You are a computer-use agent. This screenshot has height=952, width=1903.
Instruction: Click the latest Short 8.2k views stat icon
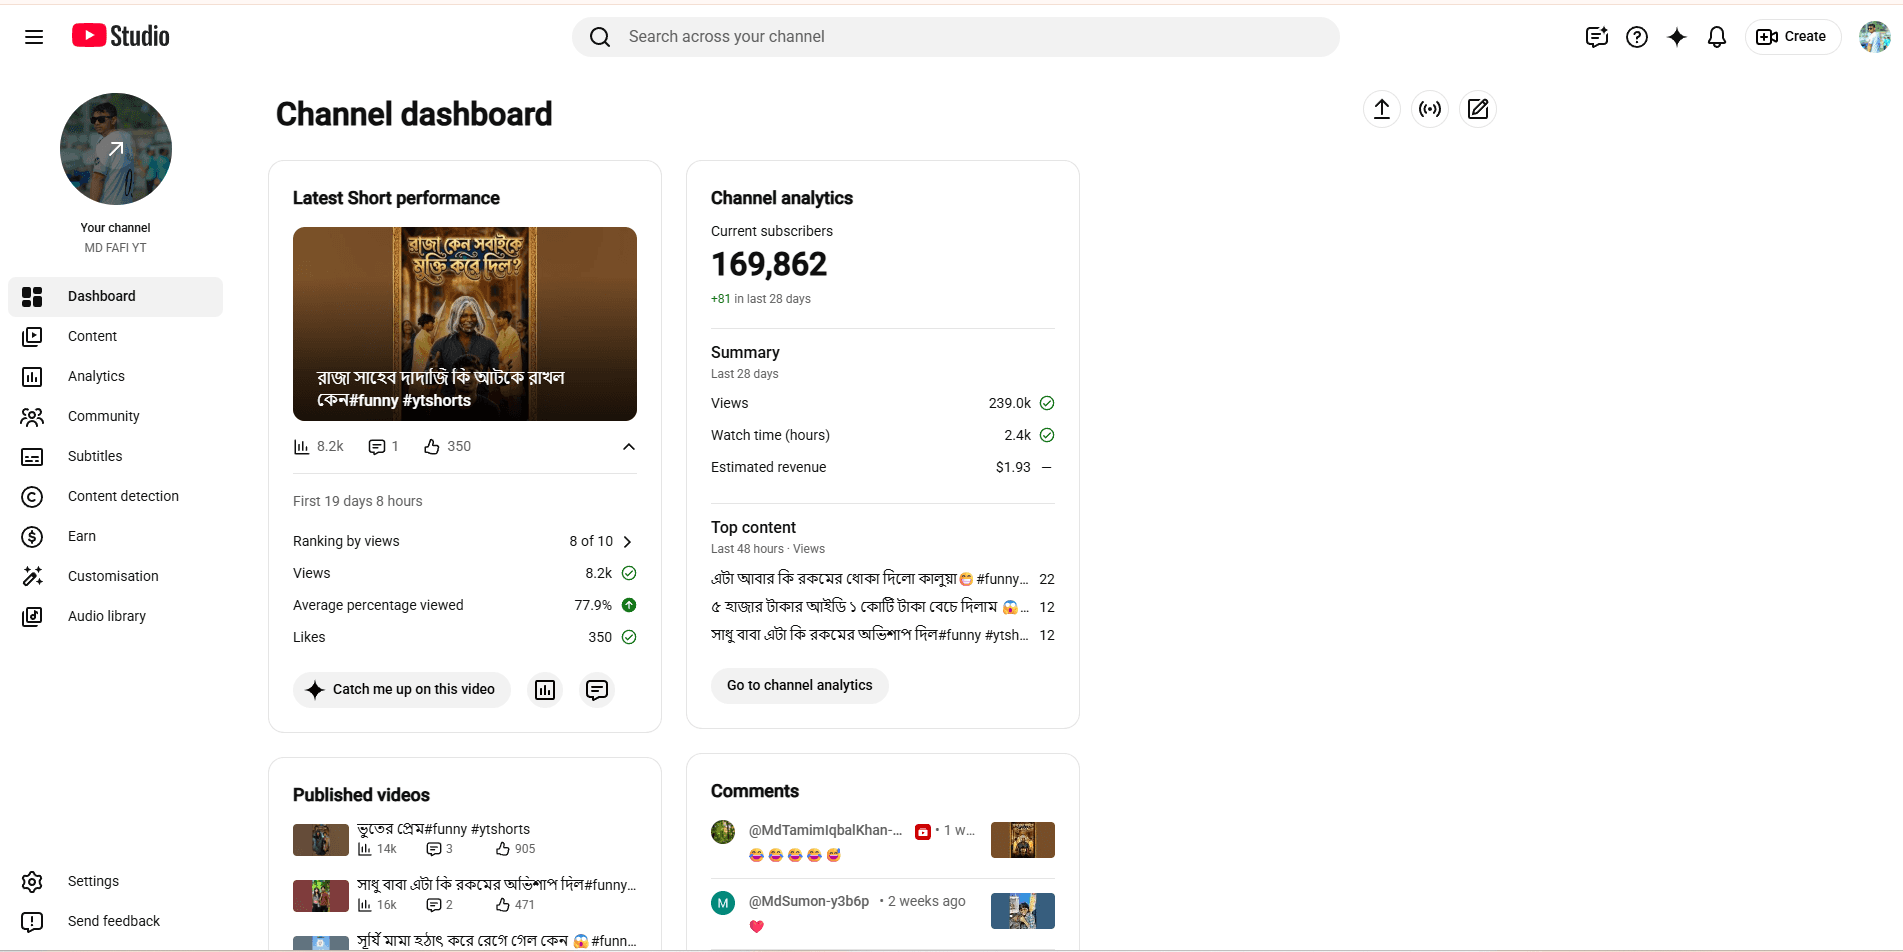(x=301, y=447)
